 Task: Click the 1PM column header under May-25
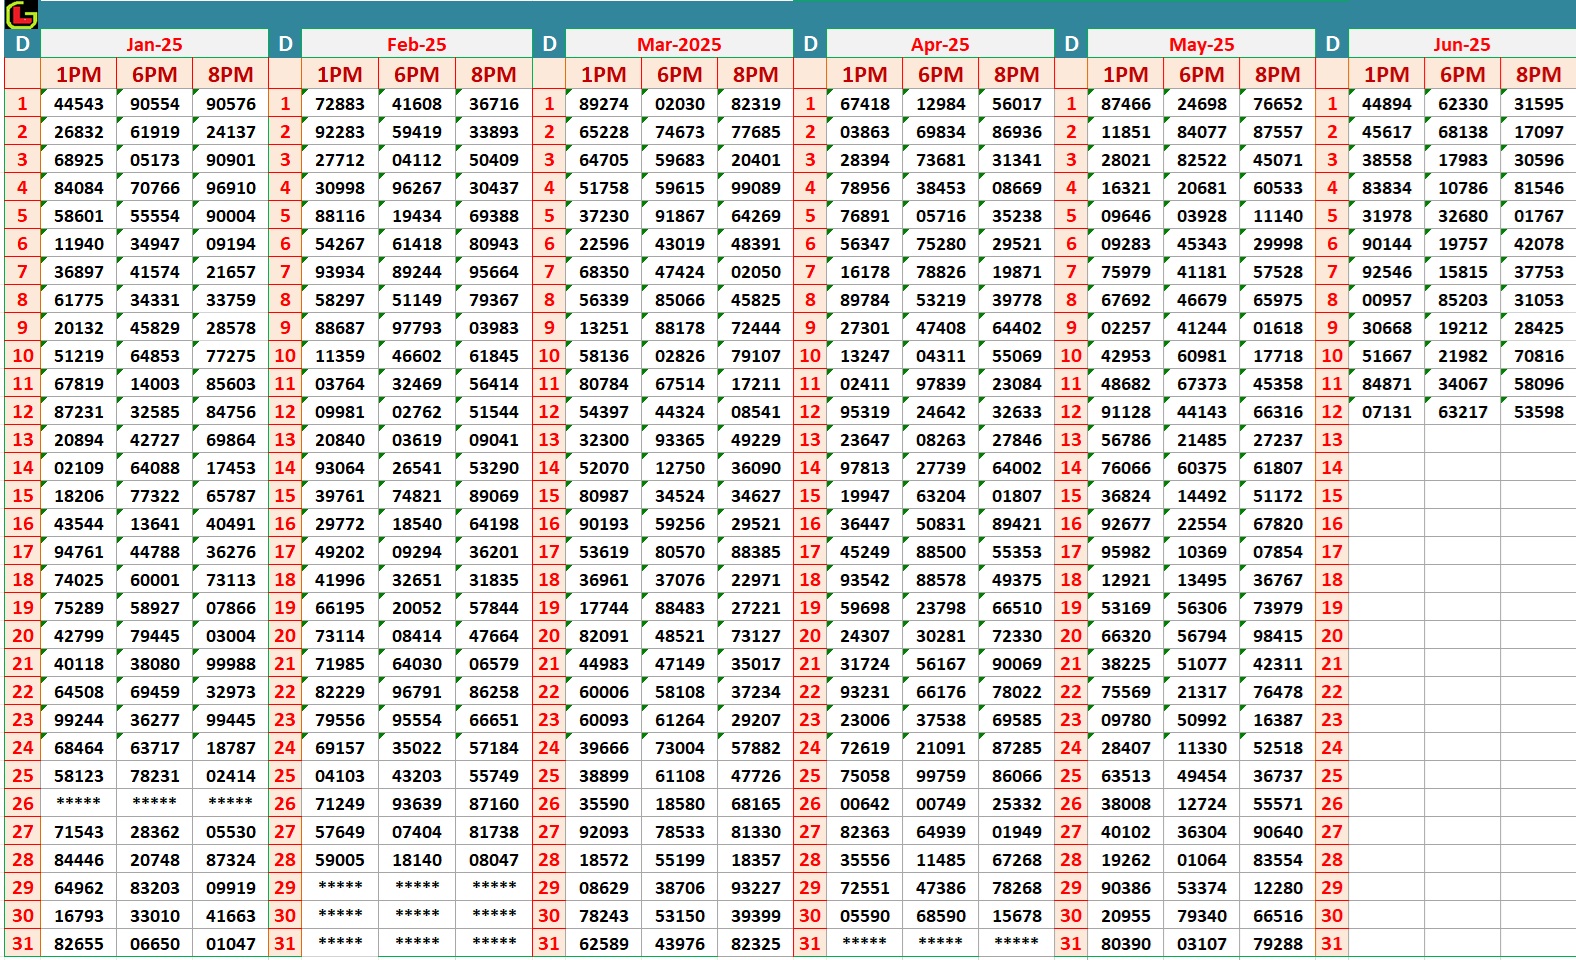(1125, 75)
